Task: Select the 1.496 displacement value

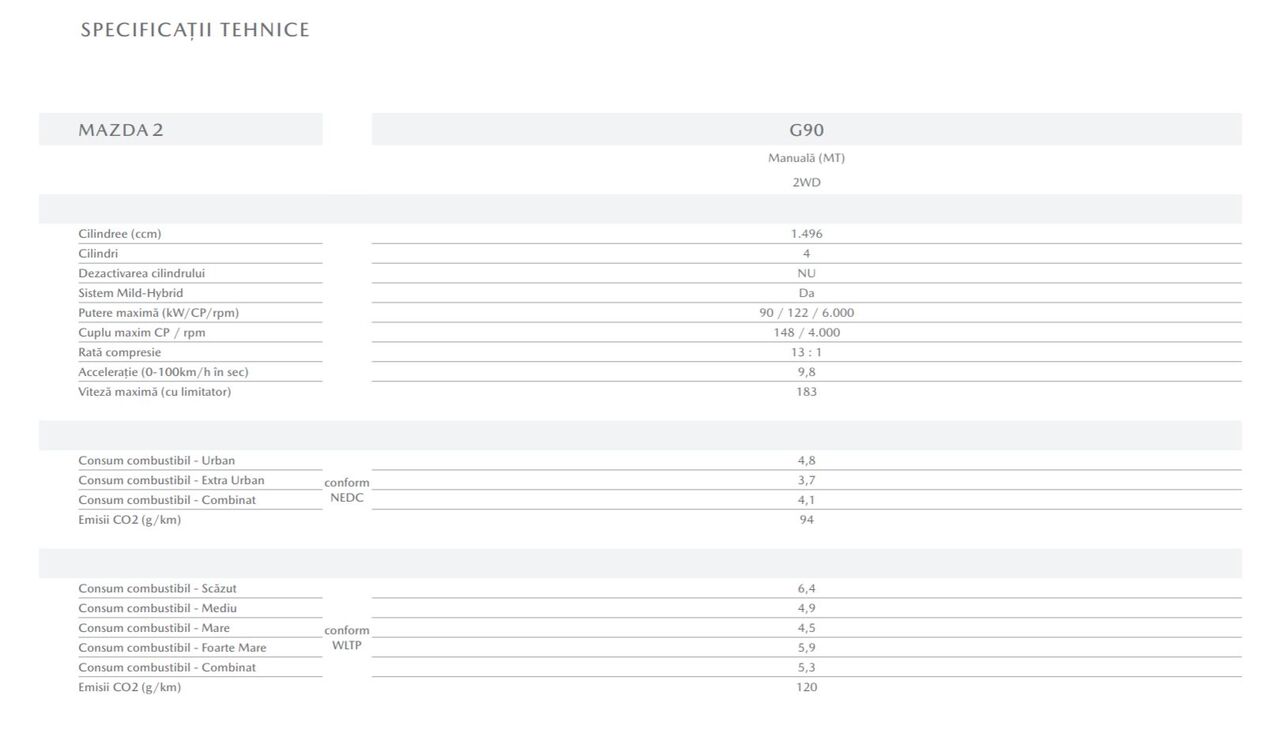Action: 806,234
